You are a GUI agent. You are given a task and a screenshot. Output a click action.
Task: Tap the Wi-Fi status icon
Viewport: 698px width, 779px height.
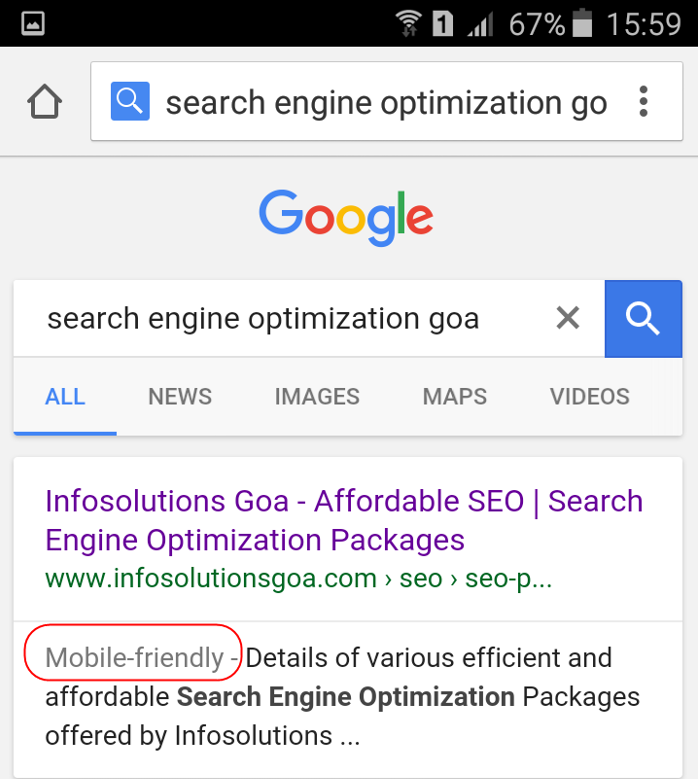(x=408, y=22)
